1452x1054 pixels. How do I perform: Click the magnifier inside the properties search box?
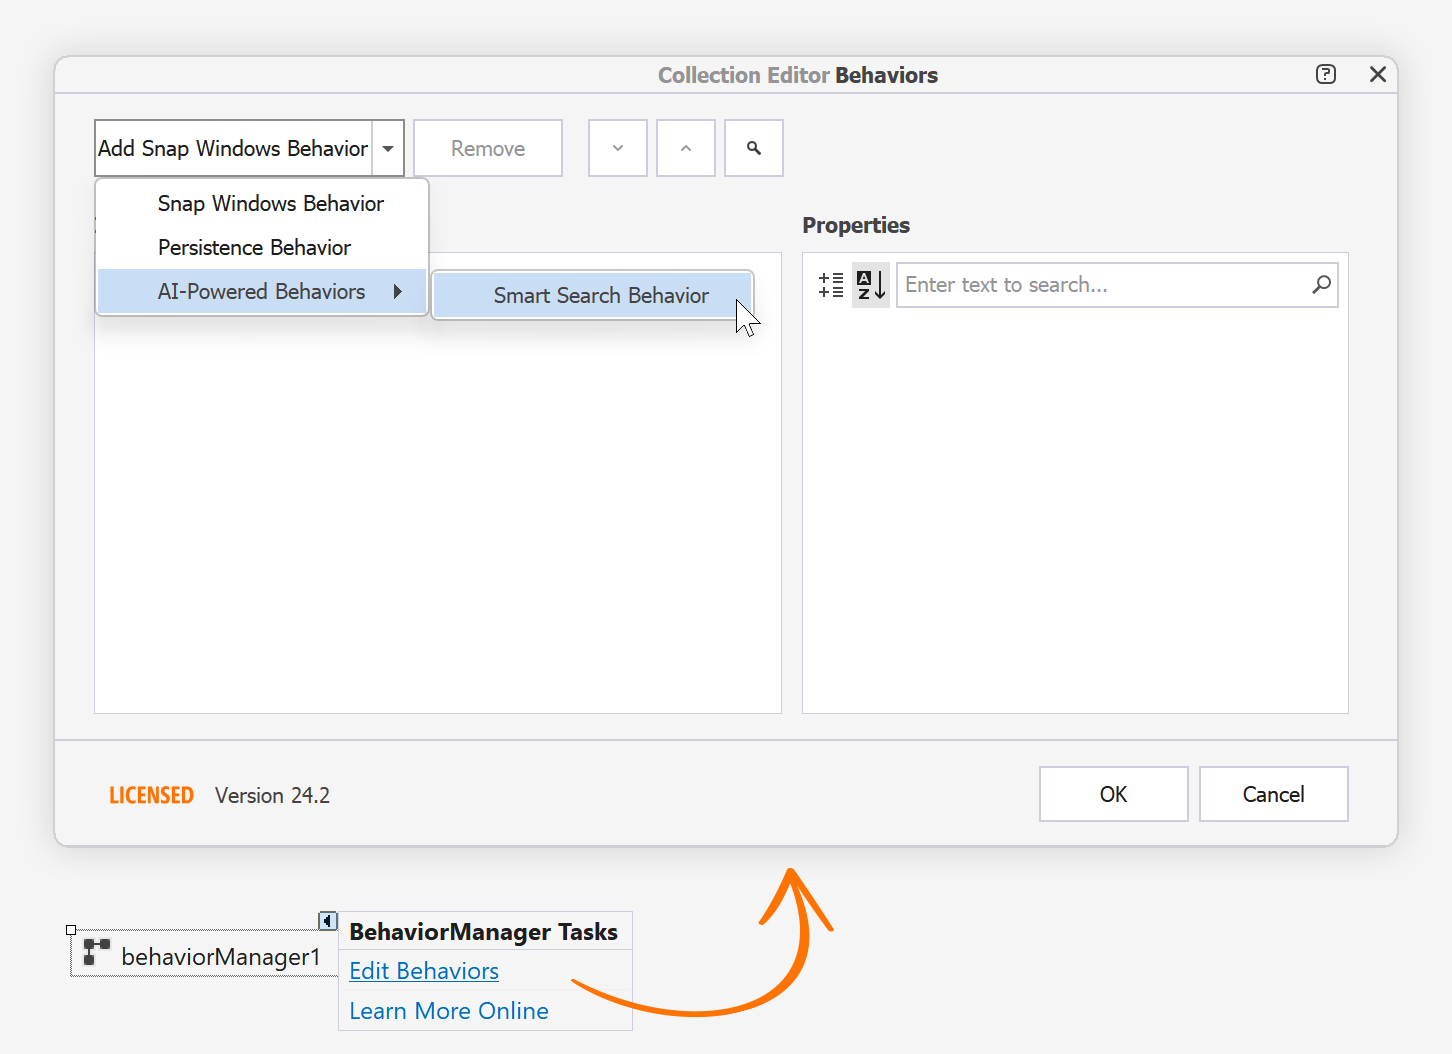[x=1321, y=285]
